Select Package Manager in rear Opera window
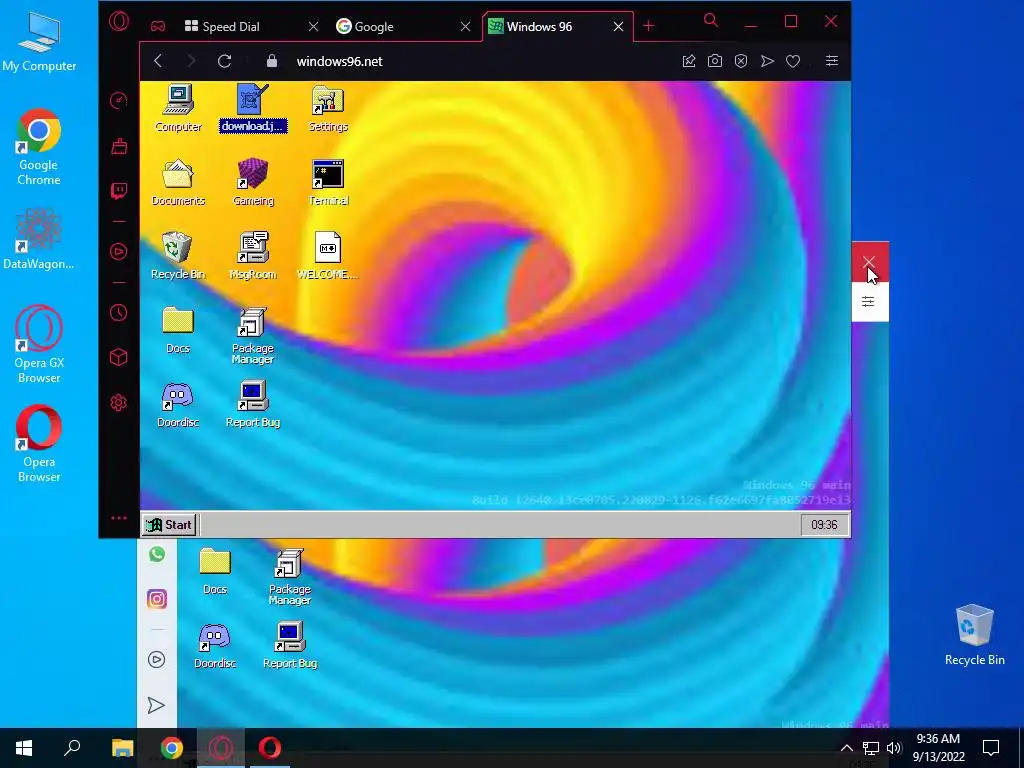1024x768 pixels. [x=289, y=577]
